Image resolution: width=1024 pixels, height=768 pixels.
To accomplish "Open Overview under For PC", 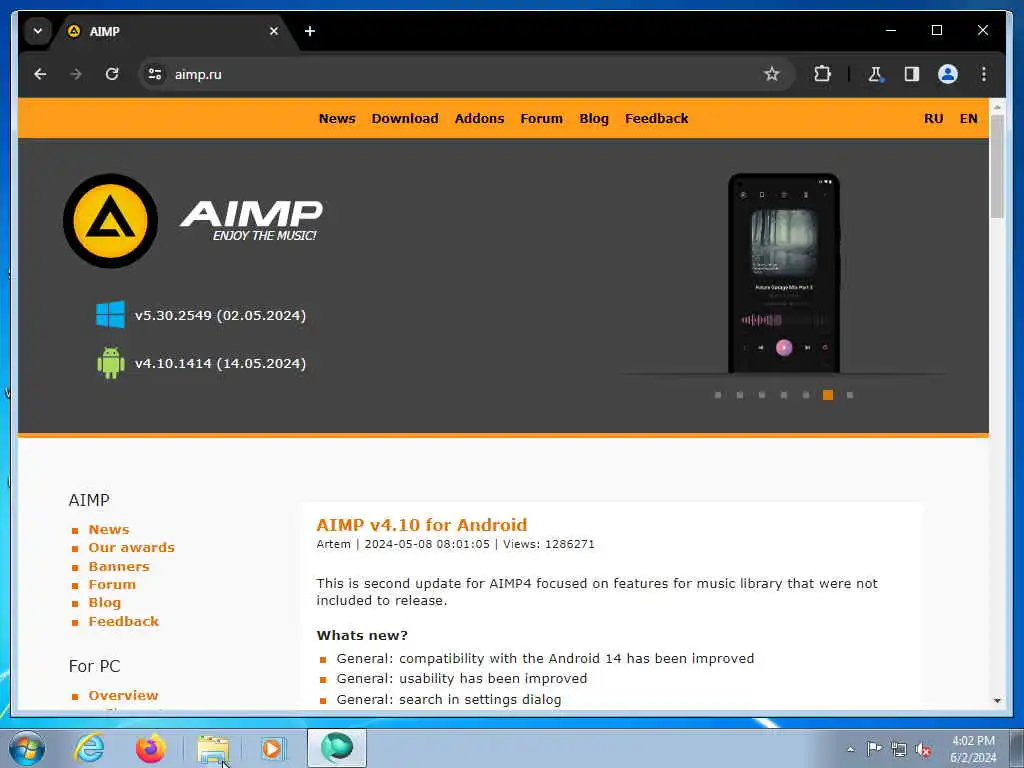I will coord(123,696).
